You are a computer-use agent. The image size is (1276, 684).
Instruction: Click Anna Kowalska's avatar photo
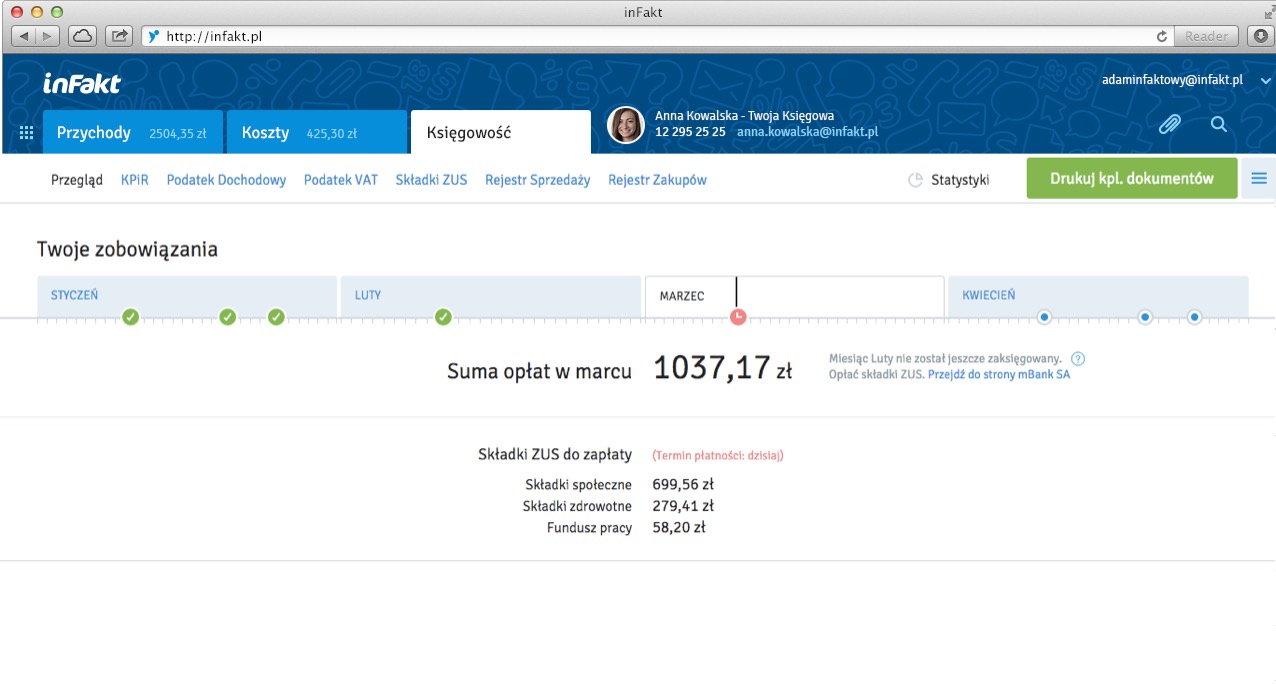point(626,125)
